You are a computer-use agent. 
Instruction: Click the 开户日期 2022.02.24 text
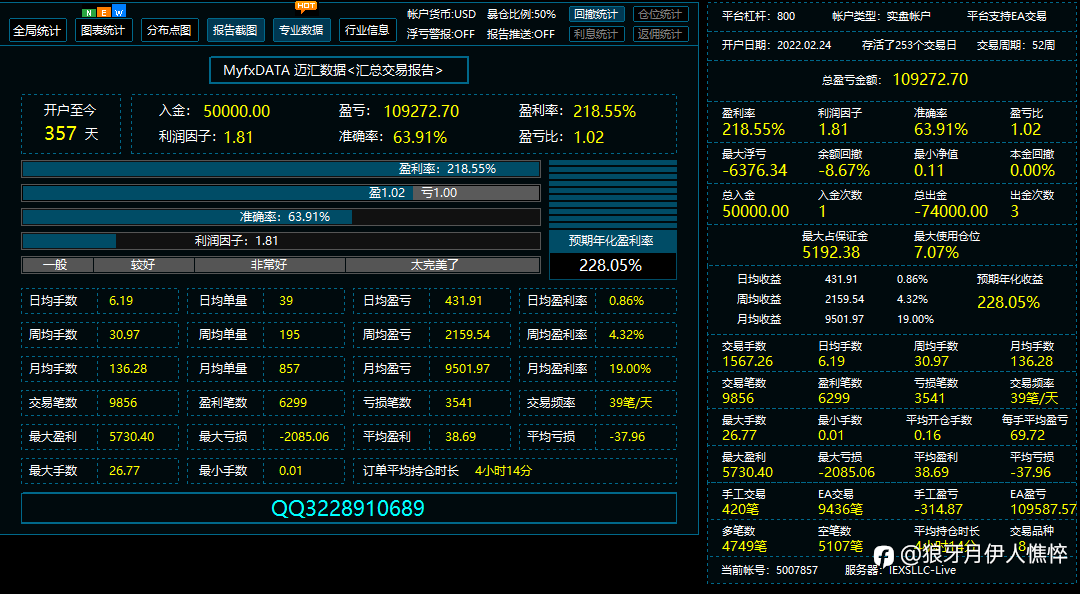[776, 45]
